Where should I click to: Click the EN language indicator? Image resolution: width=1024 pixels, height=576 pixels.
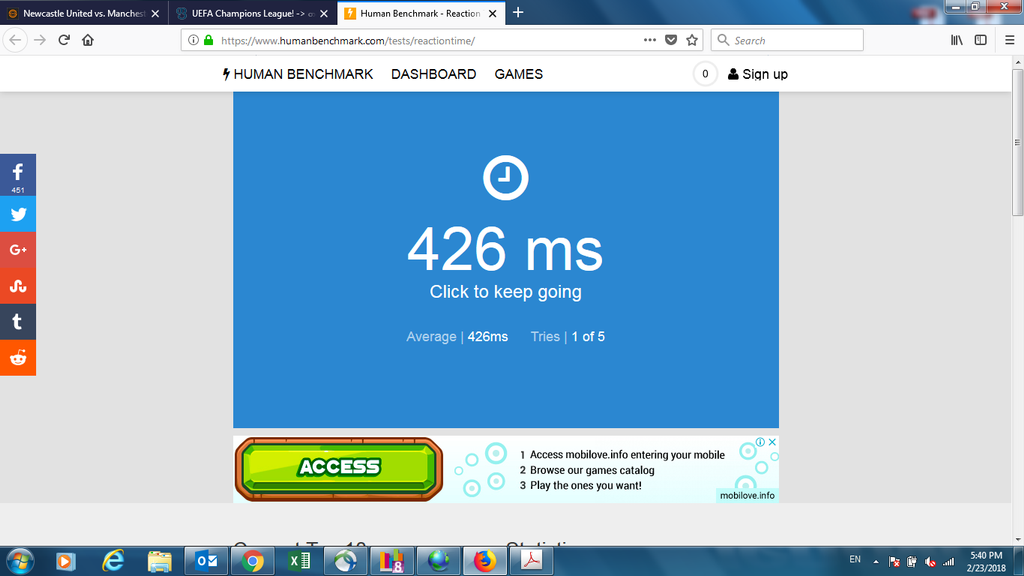pyautogui.click(x=855, y=560)
